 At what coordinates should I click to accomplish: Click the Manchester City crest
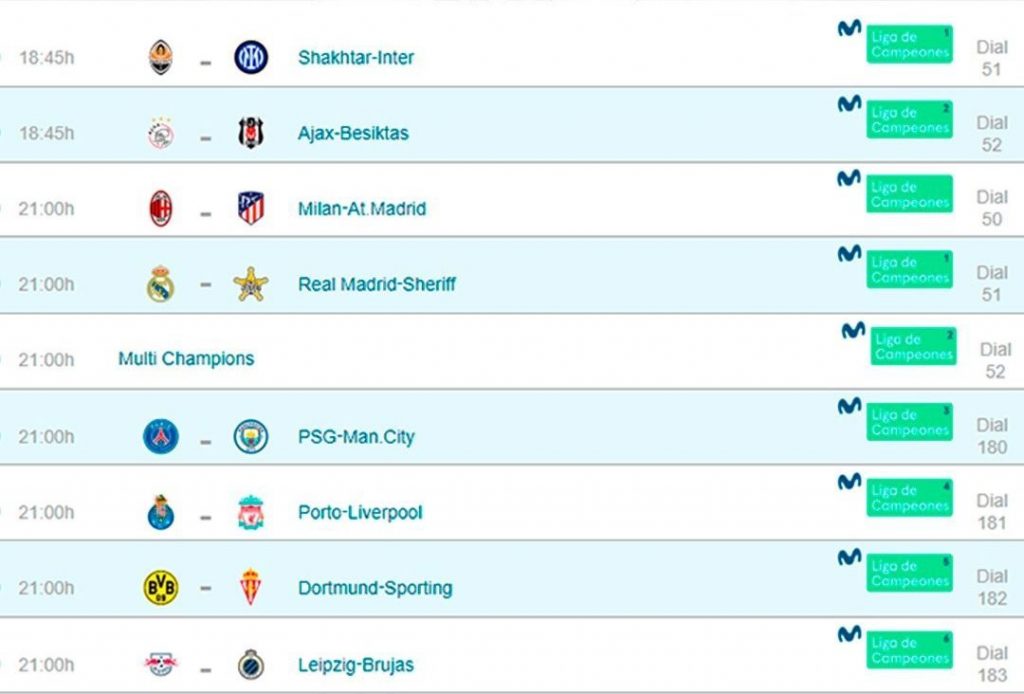tap(251, 436)
